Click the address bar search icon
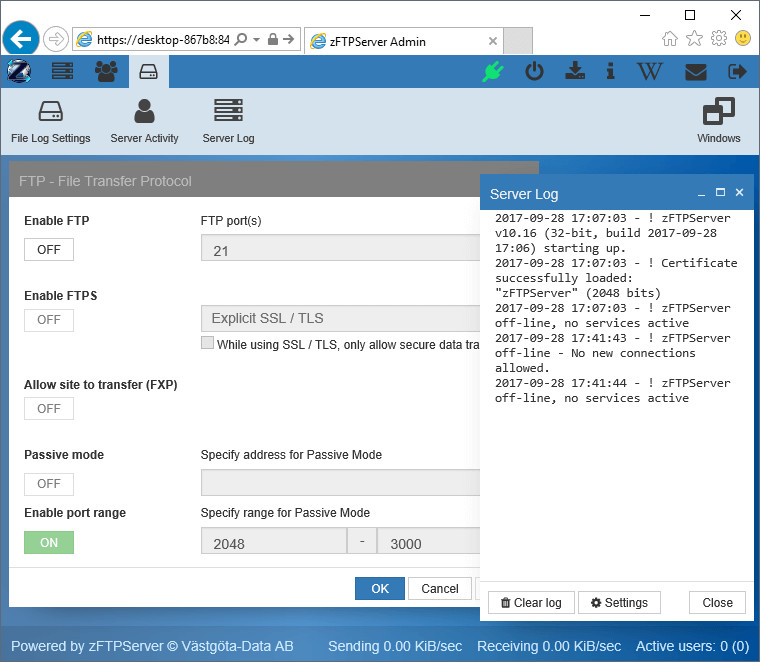Screen dimensions: 760x662 pyautogui.click(x=241, y=39)
